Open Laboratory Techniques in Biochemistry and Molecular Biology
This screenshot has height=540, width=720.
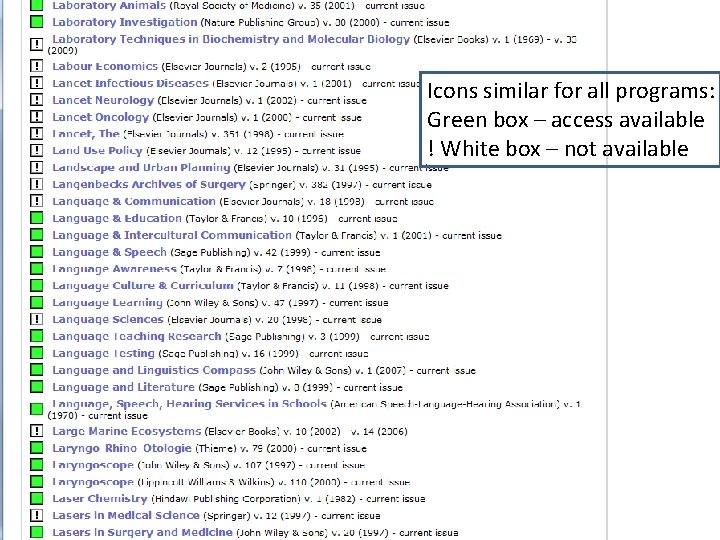(x=231, y=39)
